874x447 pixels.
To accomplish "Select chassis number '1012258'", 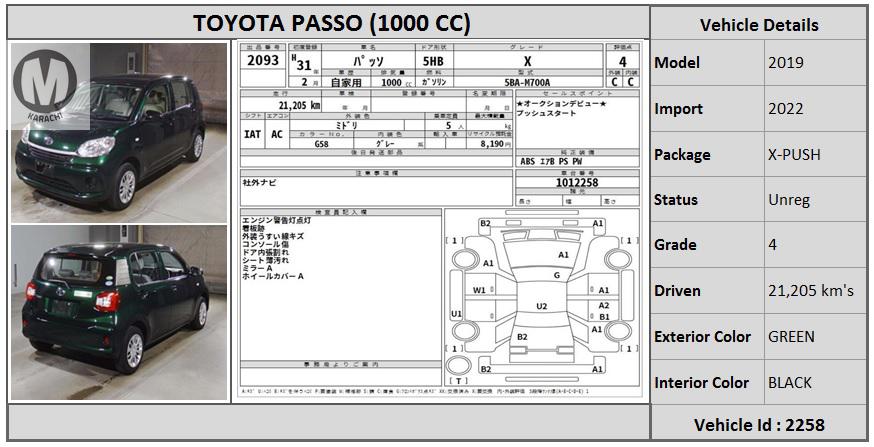I will tap(577, 182).
